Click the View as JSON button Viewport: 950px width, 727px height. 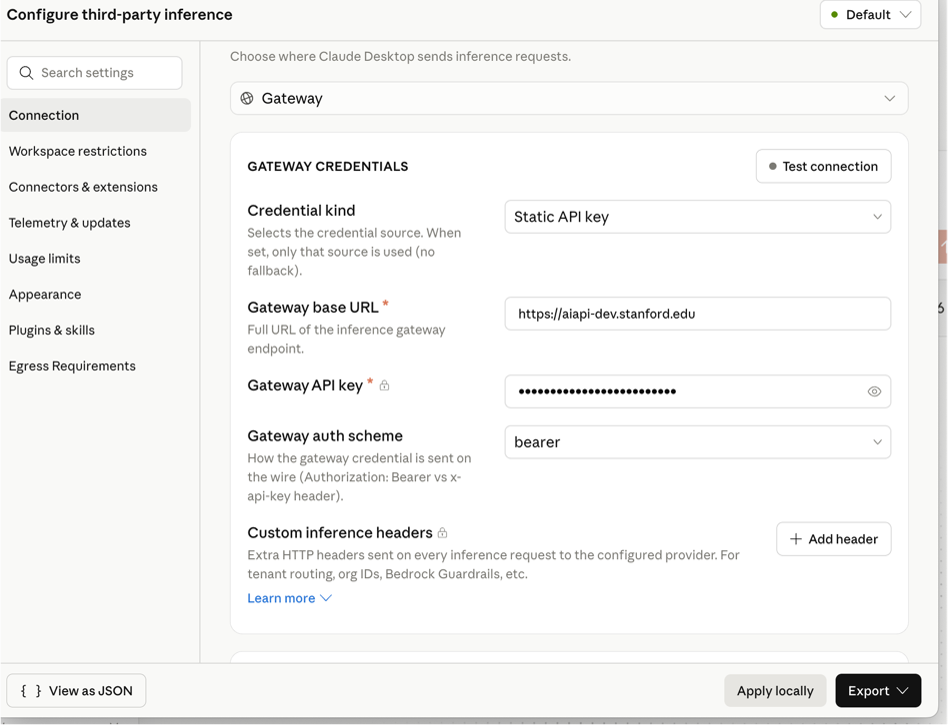[x=76, y=691]
